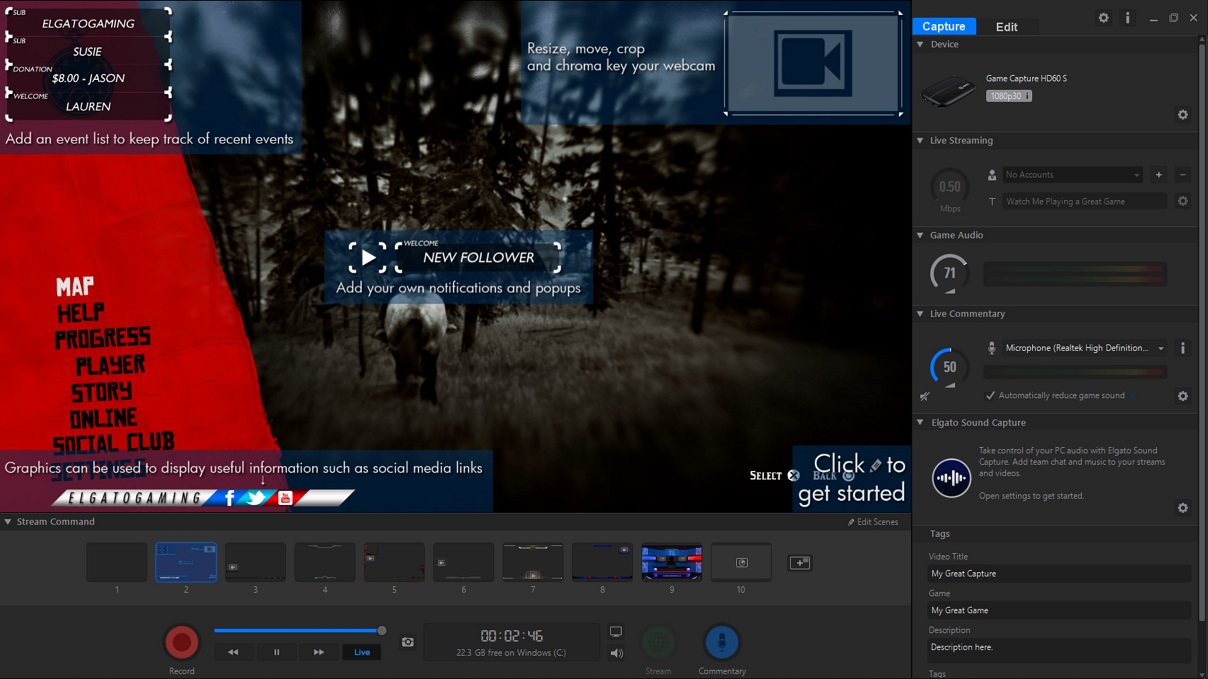Adjust the Live Commentary volume dial
The image size is (1208, 679).
949,368
